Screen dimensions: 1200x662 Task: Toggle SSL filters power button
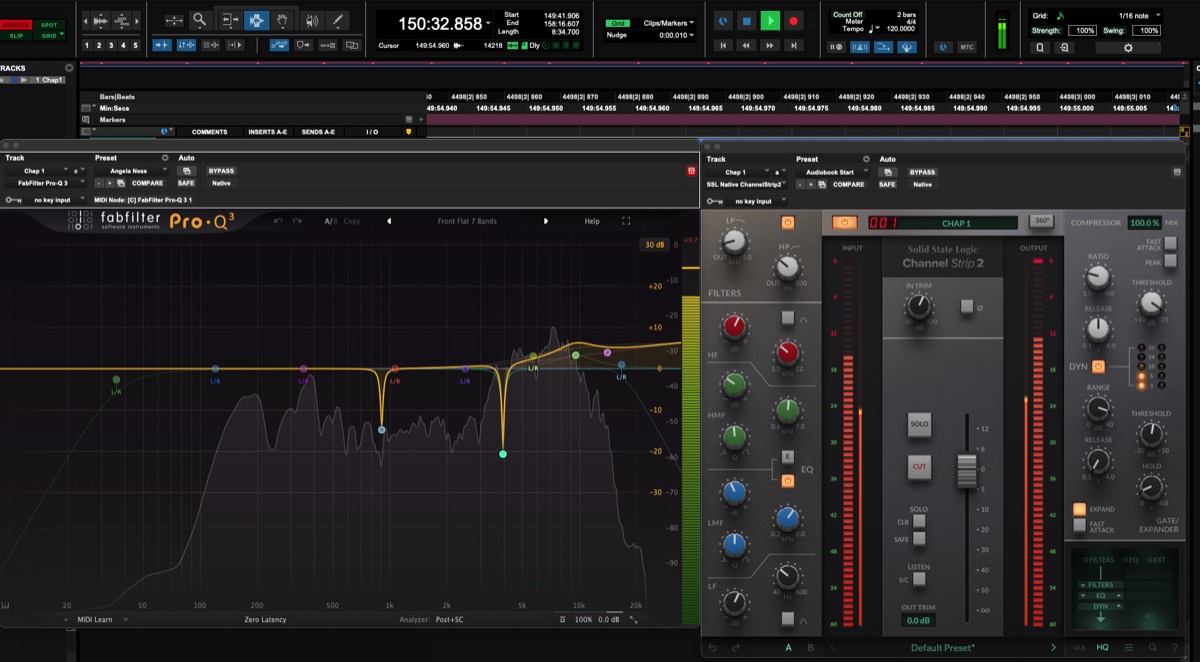tap(787, 221)
